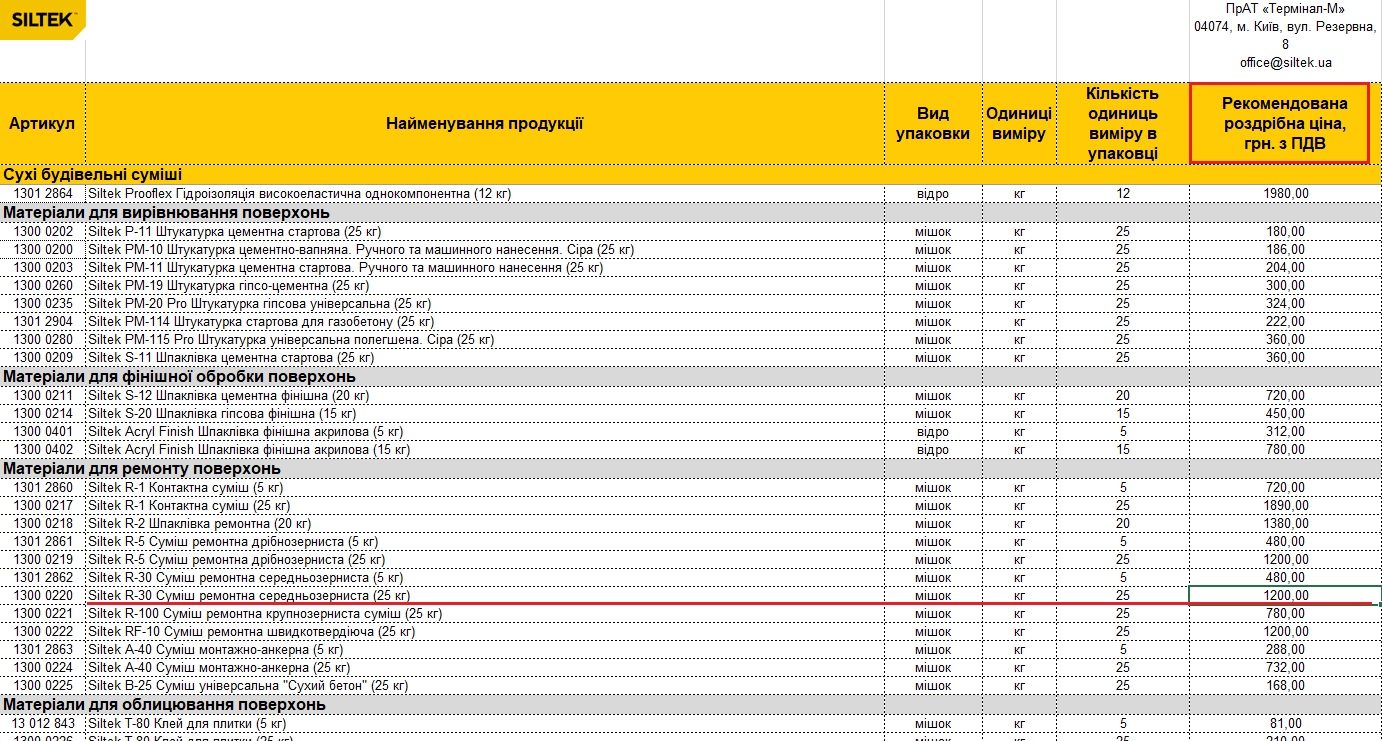Select the ПрАТ «Термінал-М» company name
The height and width of the screenshot is (741, 1382).
point(1285,9)
